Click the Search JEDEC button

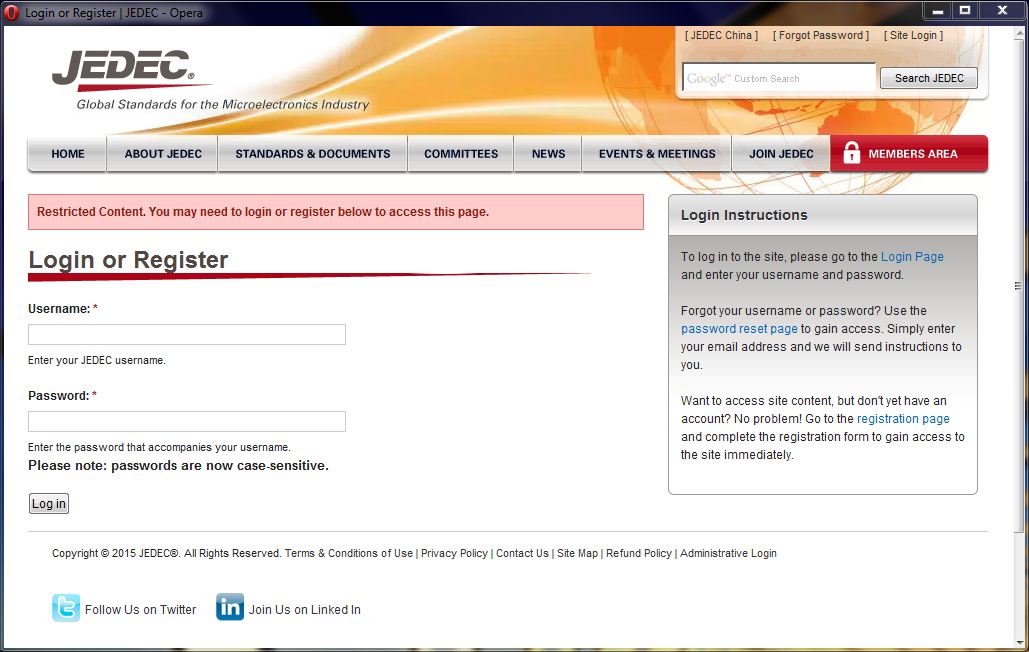pyautogui.click(x=929, y=78)
